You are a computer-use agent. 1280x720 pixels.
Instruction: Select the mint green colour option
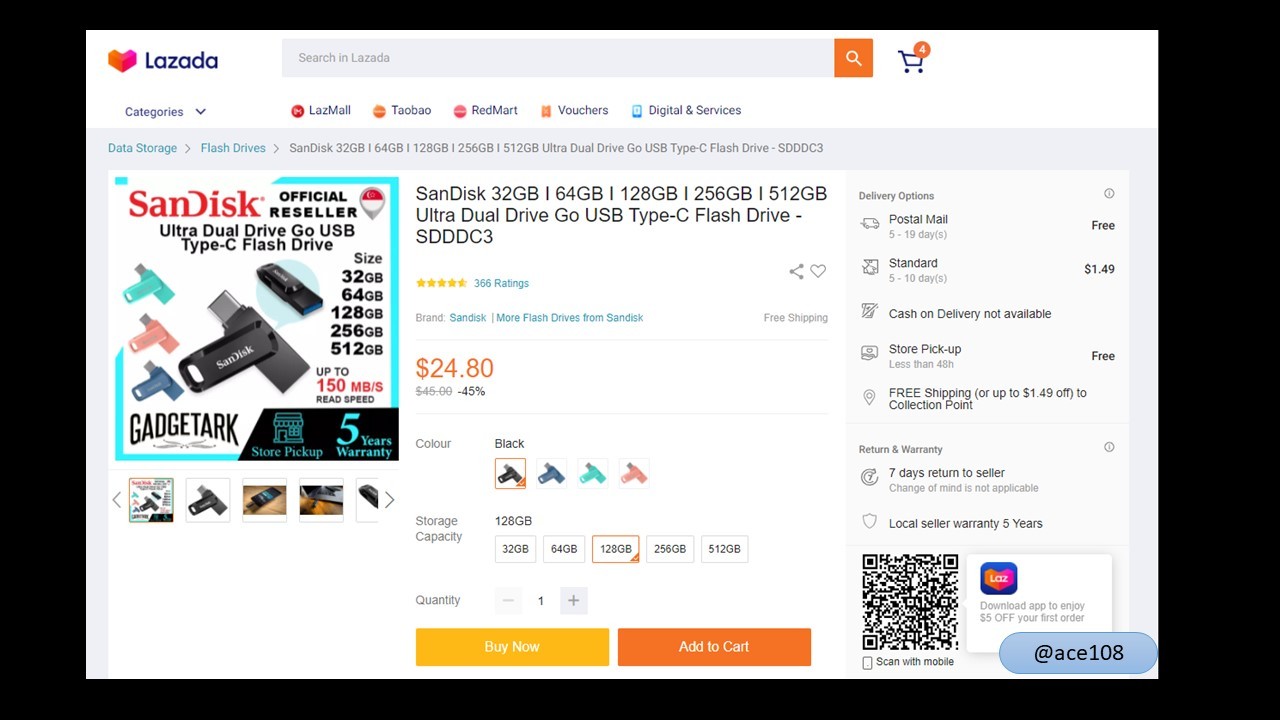click(x=593, y=473)
